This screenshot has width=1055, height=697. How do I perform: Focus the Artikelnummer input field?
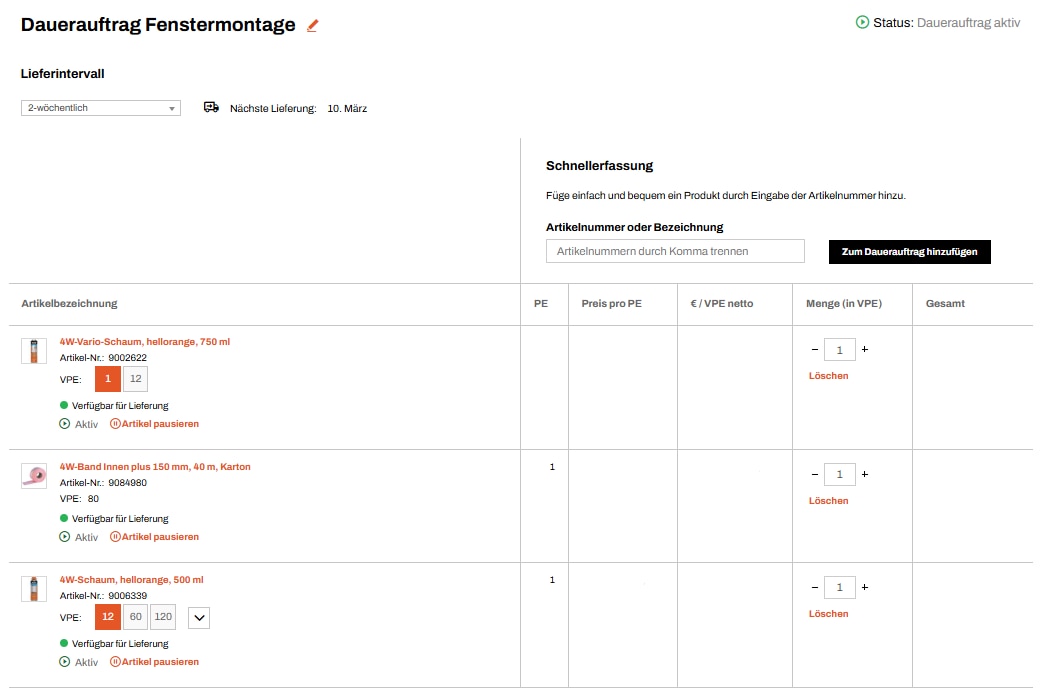[x=675, y=251]
